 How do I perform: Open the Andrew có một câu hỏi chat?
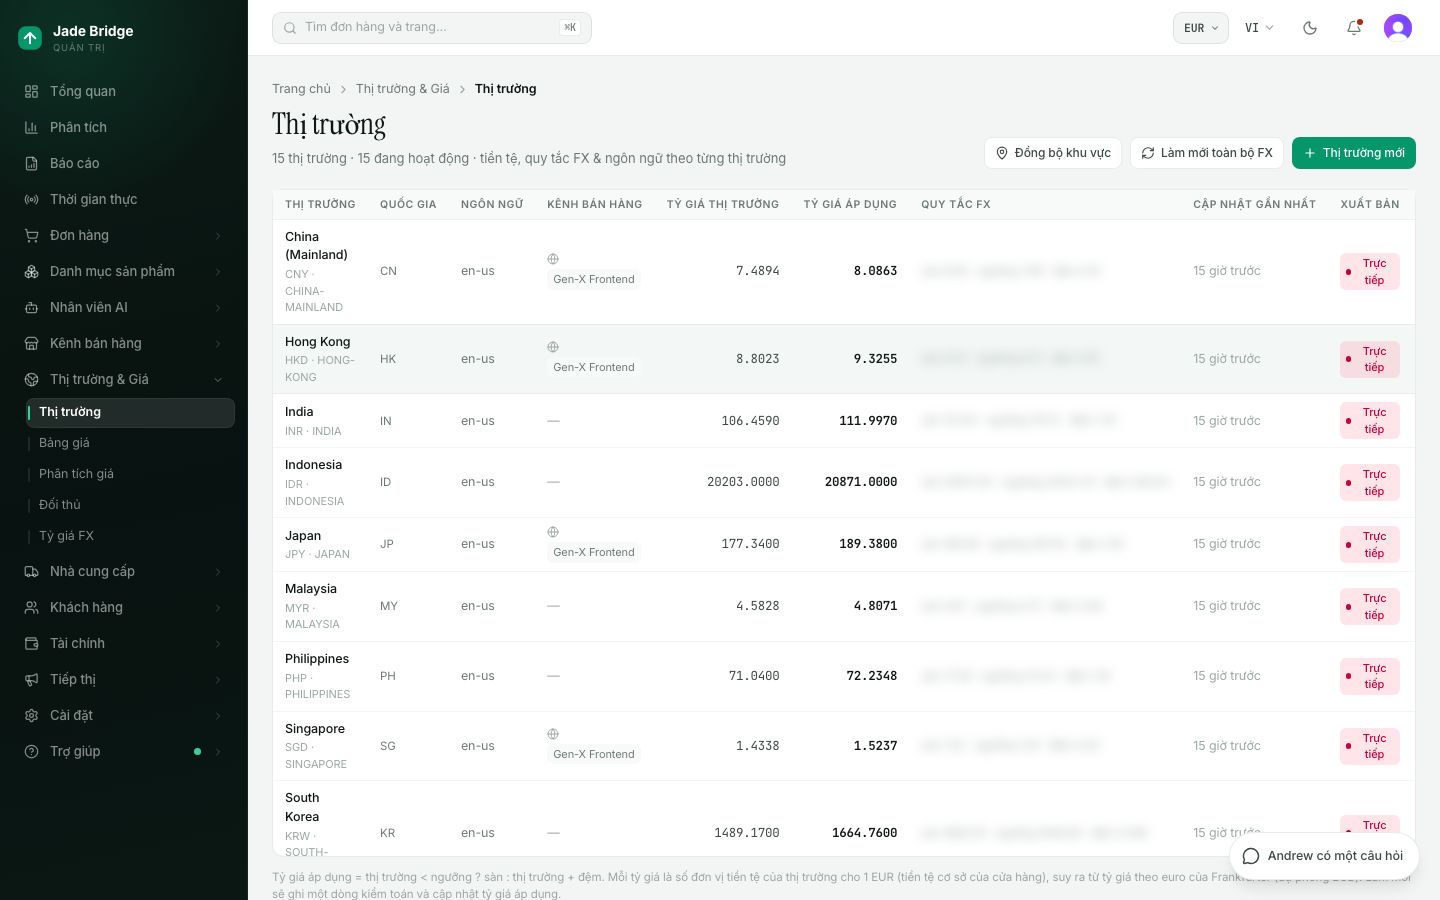pyautogui.click(x=1324, y=856)
